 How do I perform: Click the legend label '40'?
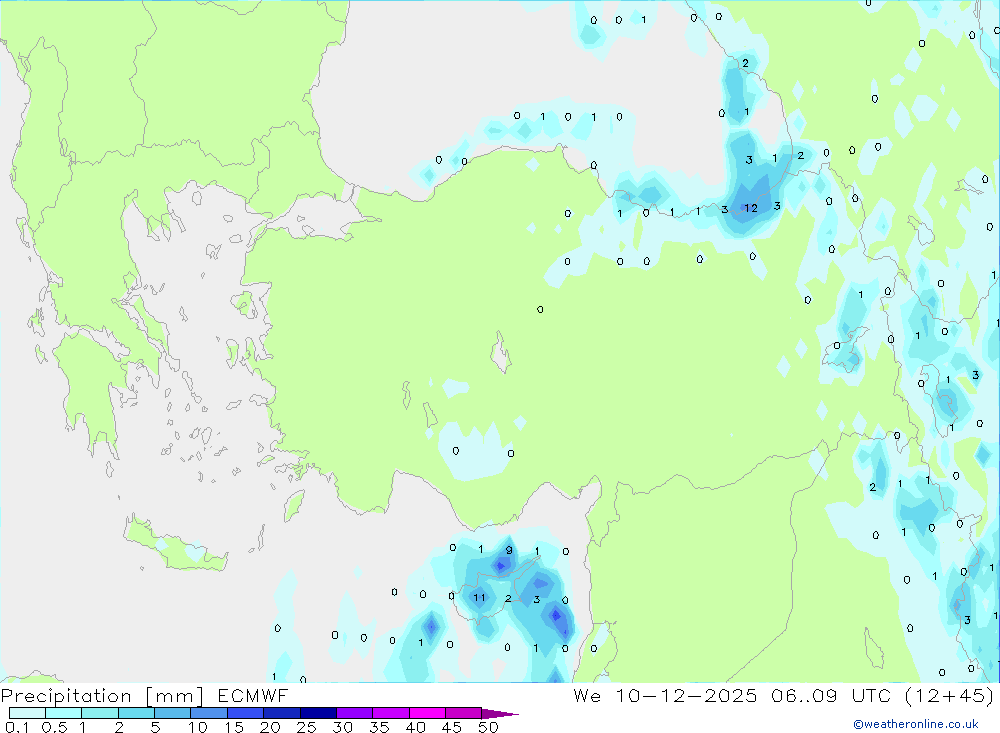[415, 727]
